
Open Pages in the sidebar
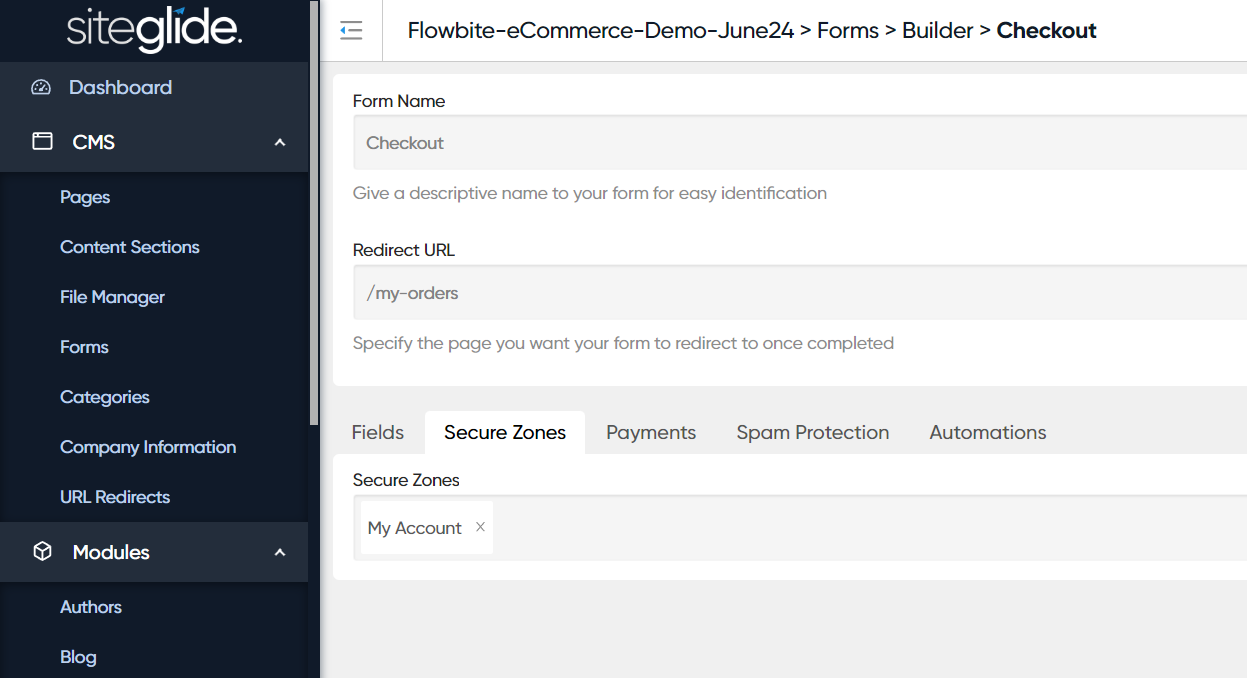coord(85,197)
